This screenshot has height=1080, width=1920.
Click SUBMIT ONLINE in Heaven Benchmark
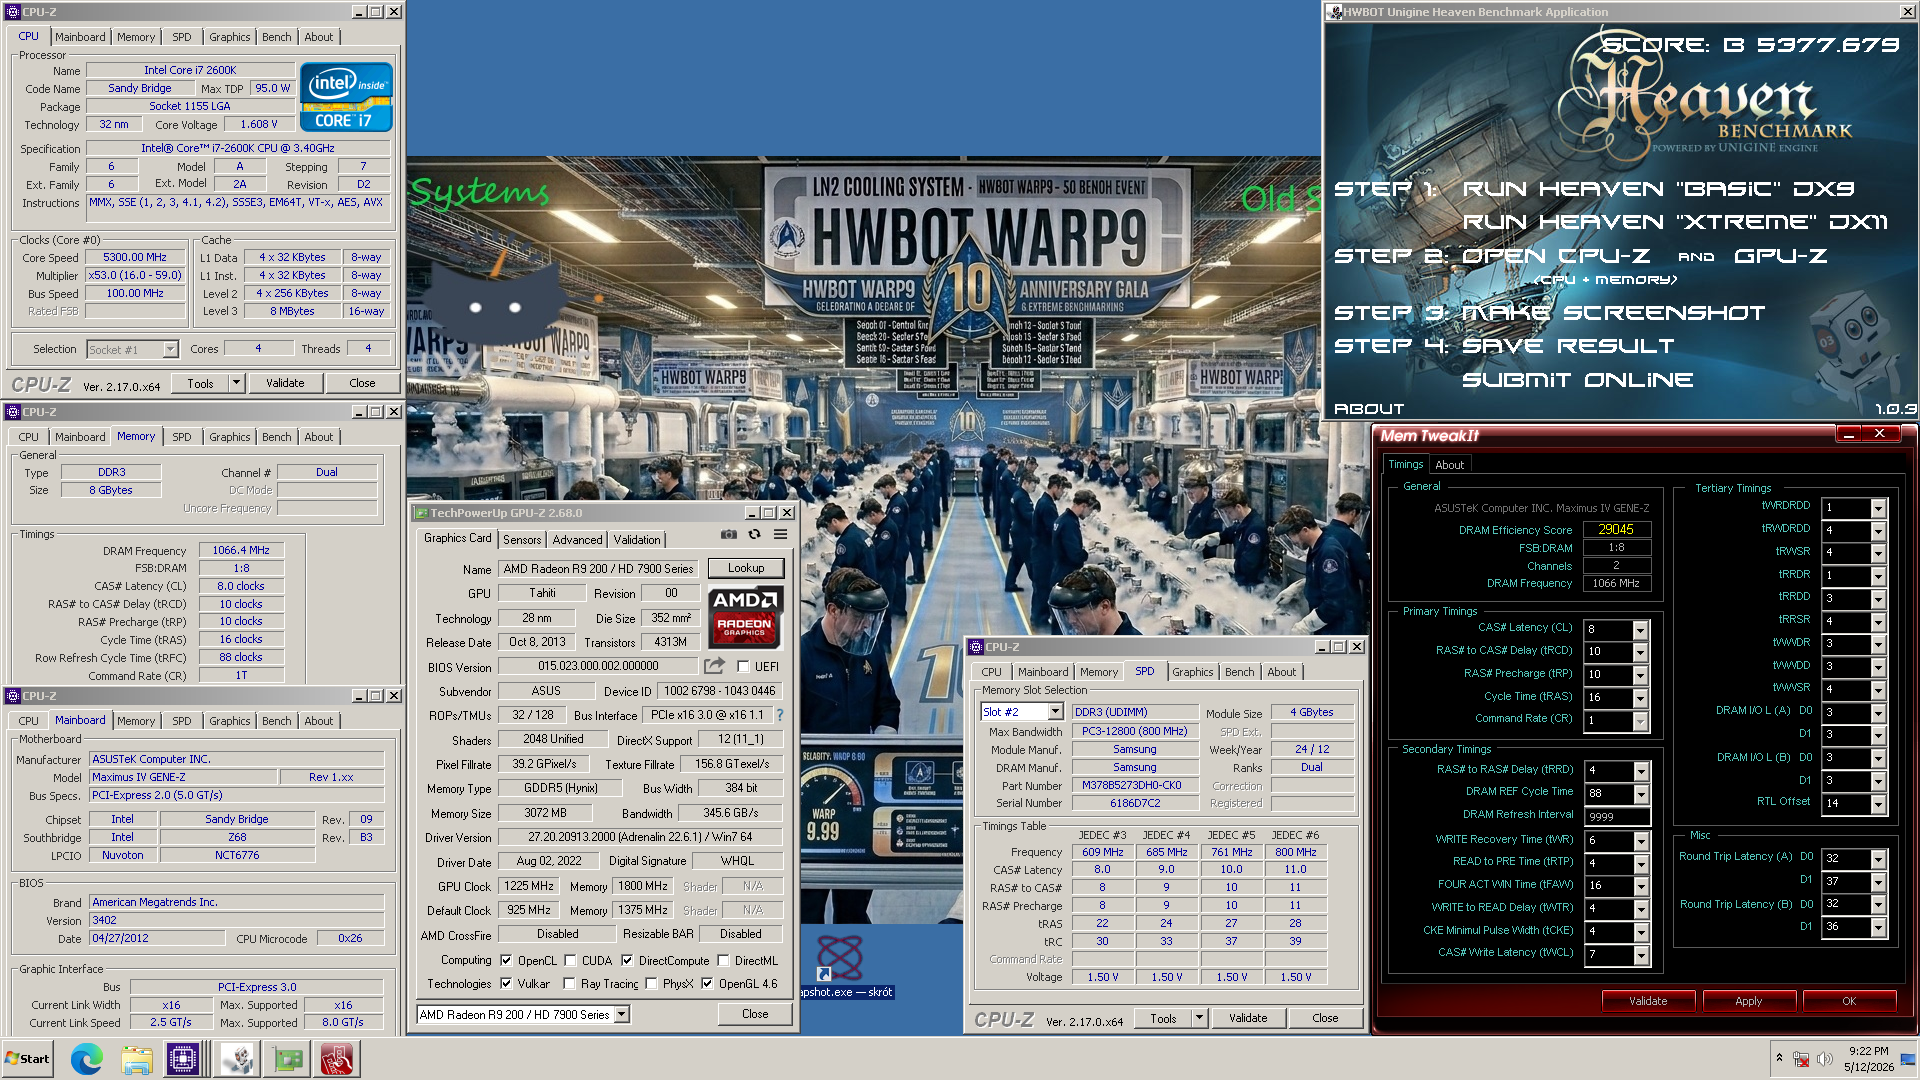(1577, 380)
